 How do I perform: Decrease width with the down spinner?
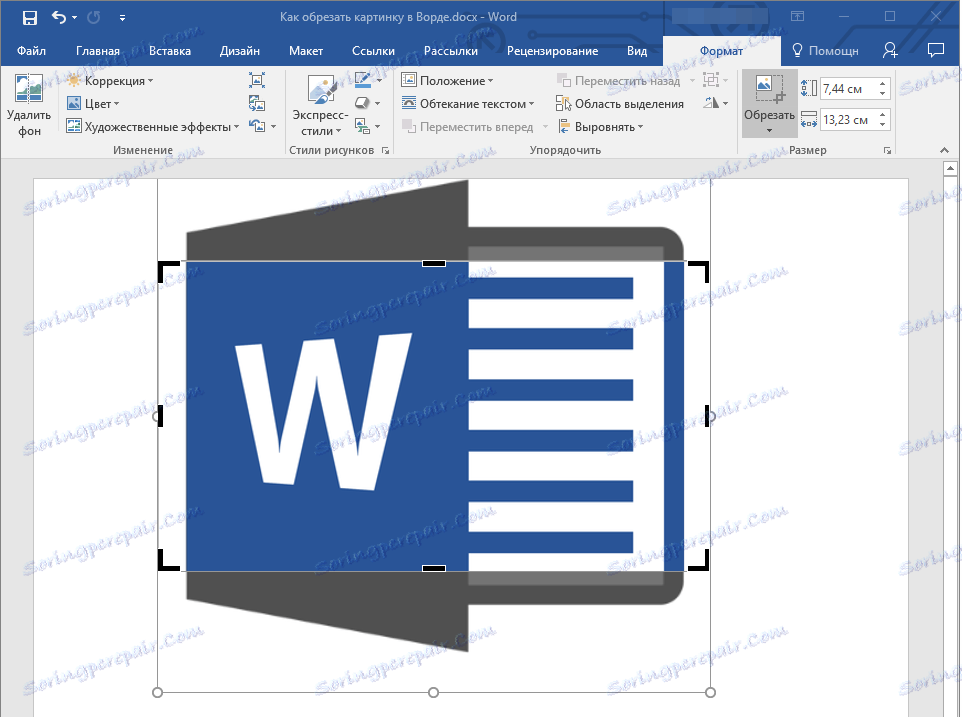point(882,125)
